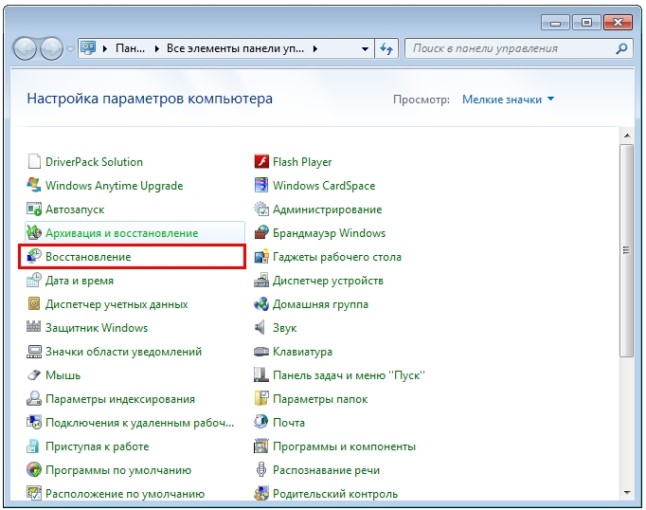This screenshot has width=646, height=510.
Task: Click the Приступая к работе icon
Action: [34, 446]
